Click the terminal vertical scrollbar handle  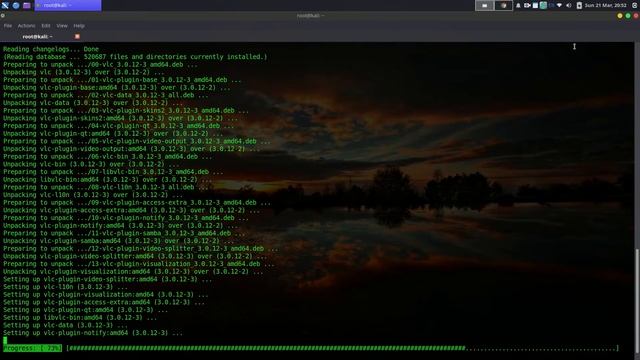637,300
